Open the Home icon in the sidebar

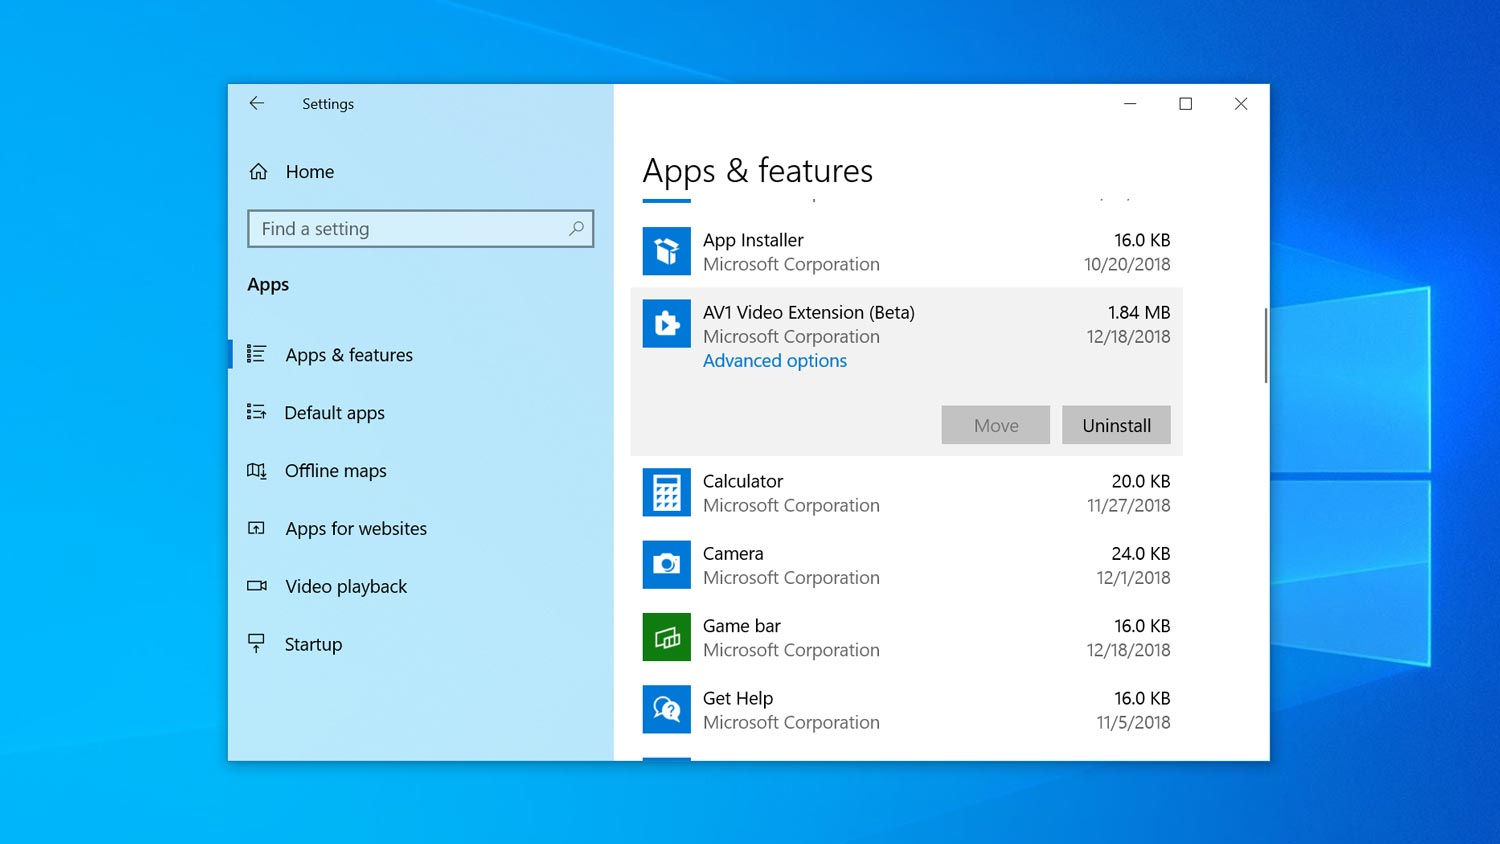click(x=258, y=172)
